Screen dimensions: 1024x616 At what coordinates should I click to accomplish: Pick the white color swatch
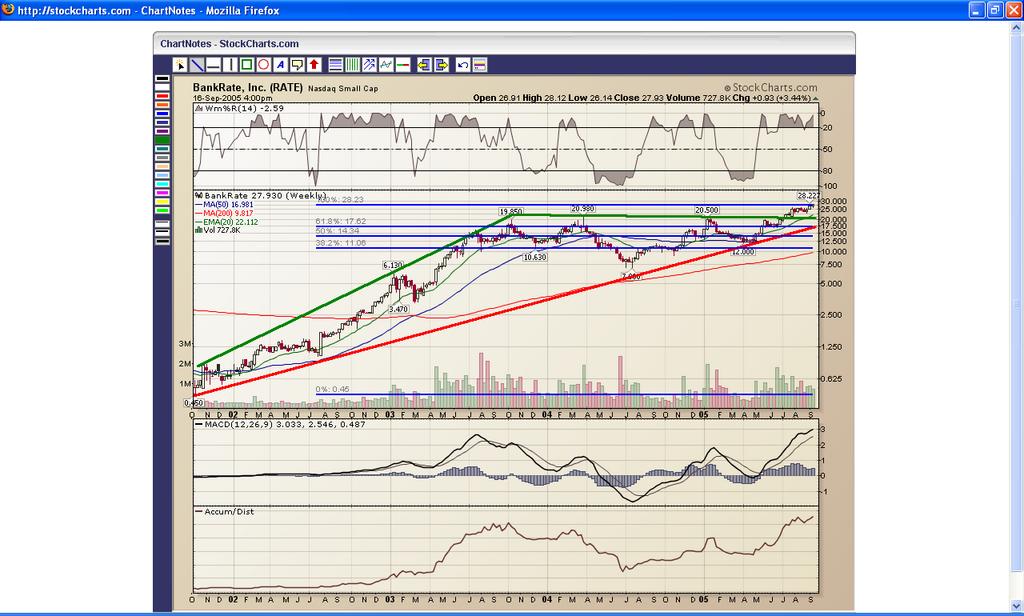[162, 88]
